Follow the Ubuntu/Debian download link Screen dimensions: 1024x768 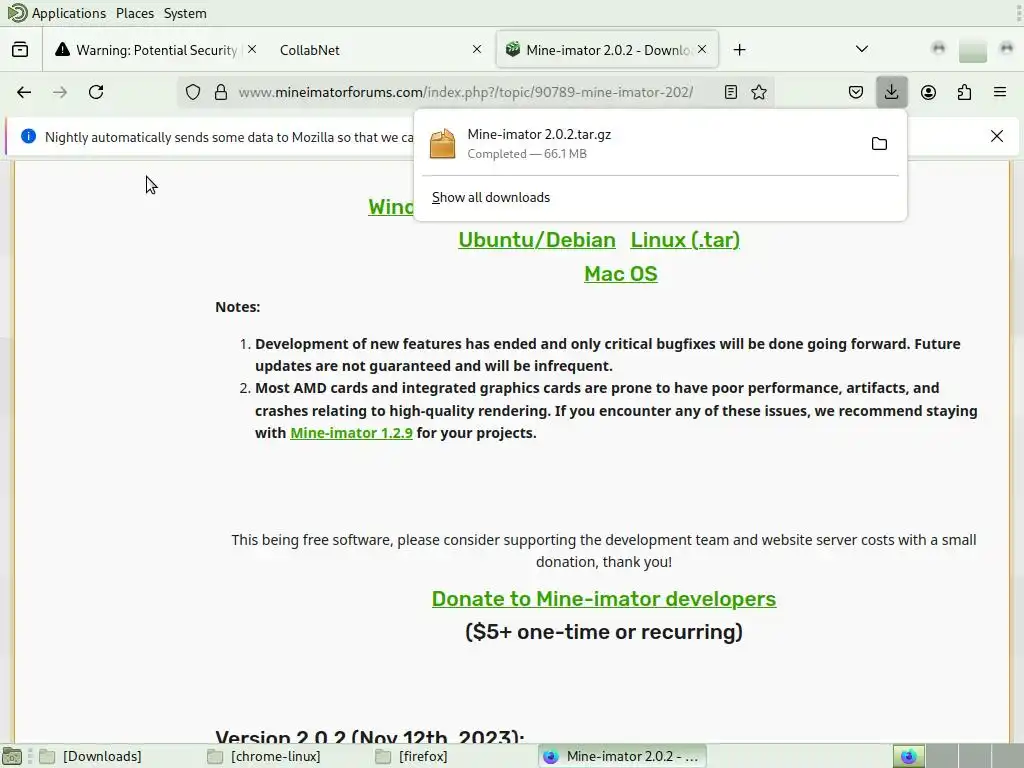click(x=537, y=240)
